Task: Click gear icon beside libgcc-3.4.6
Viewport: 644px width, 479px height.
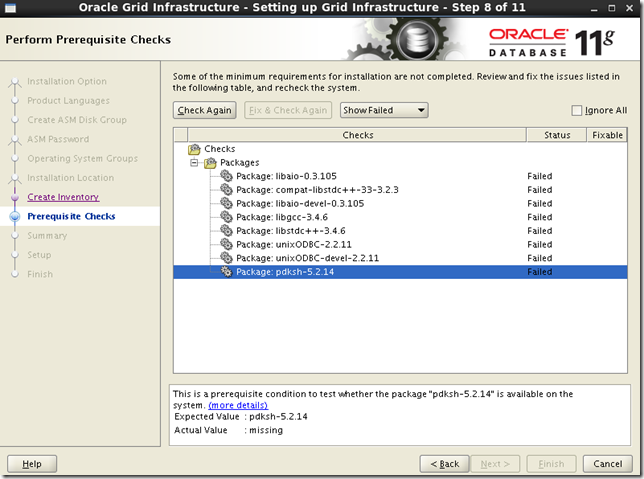Action: point(226,217)
